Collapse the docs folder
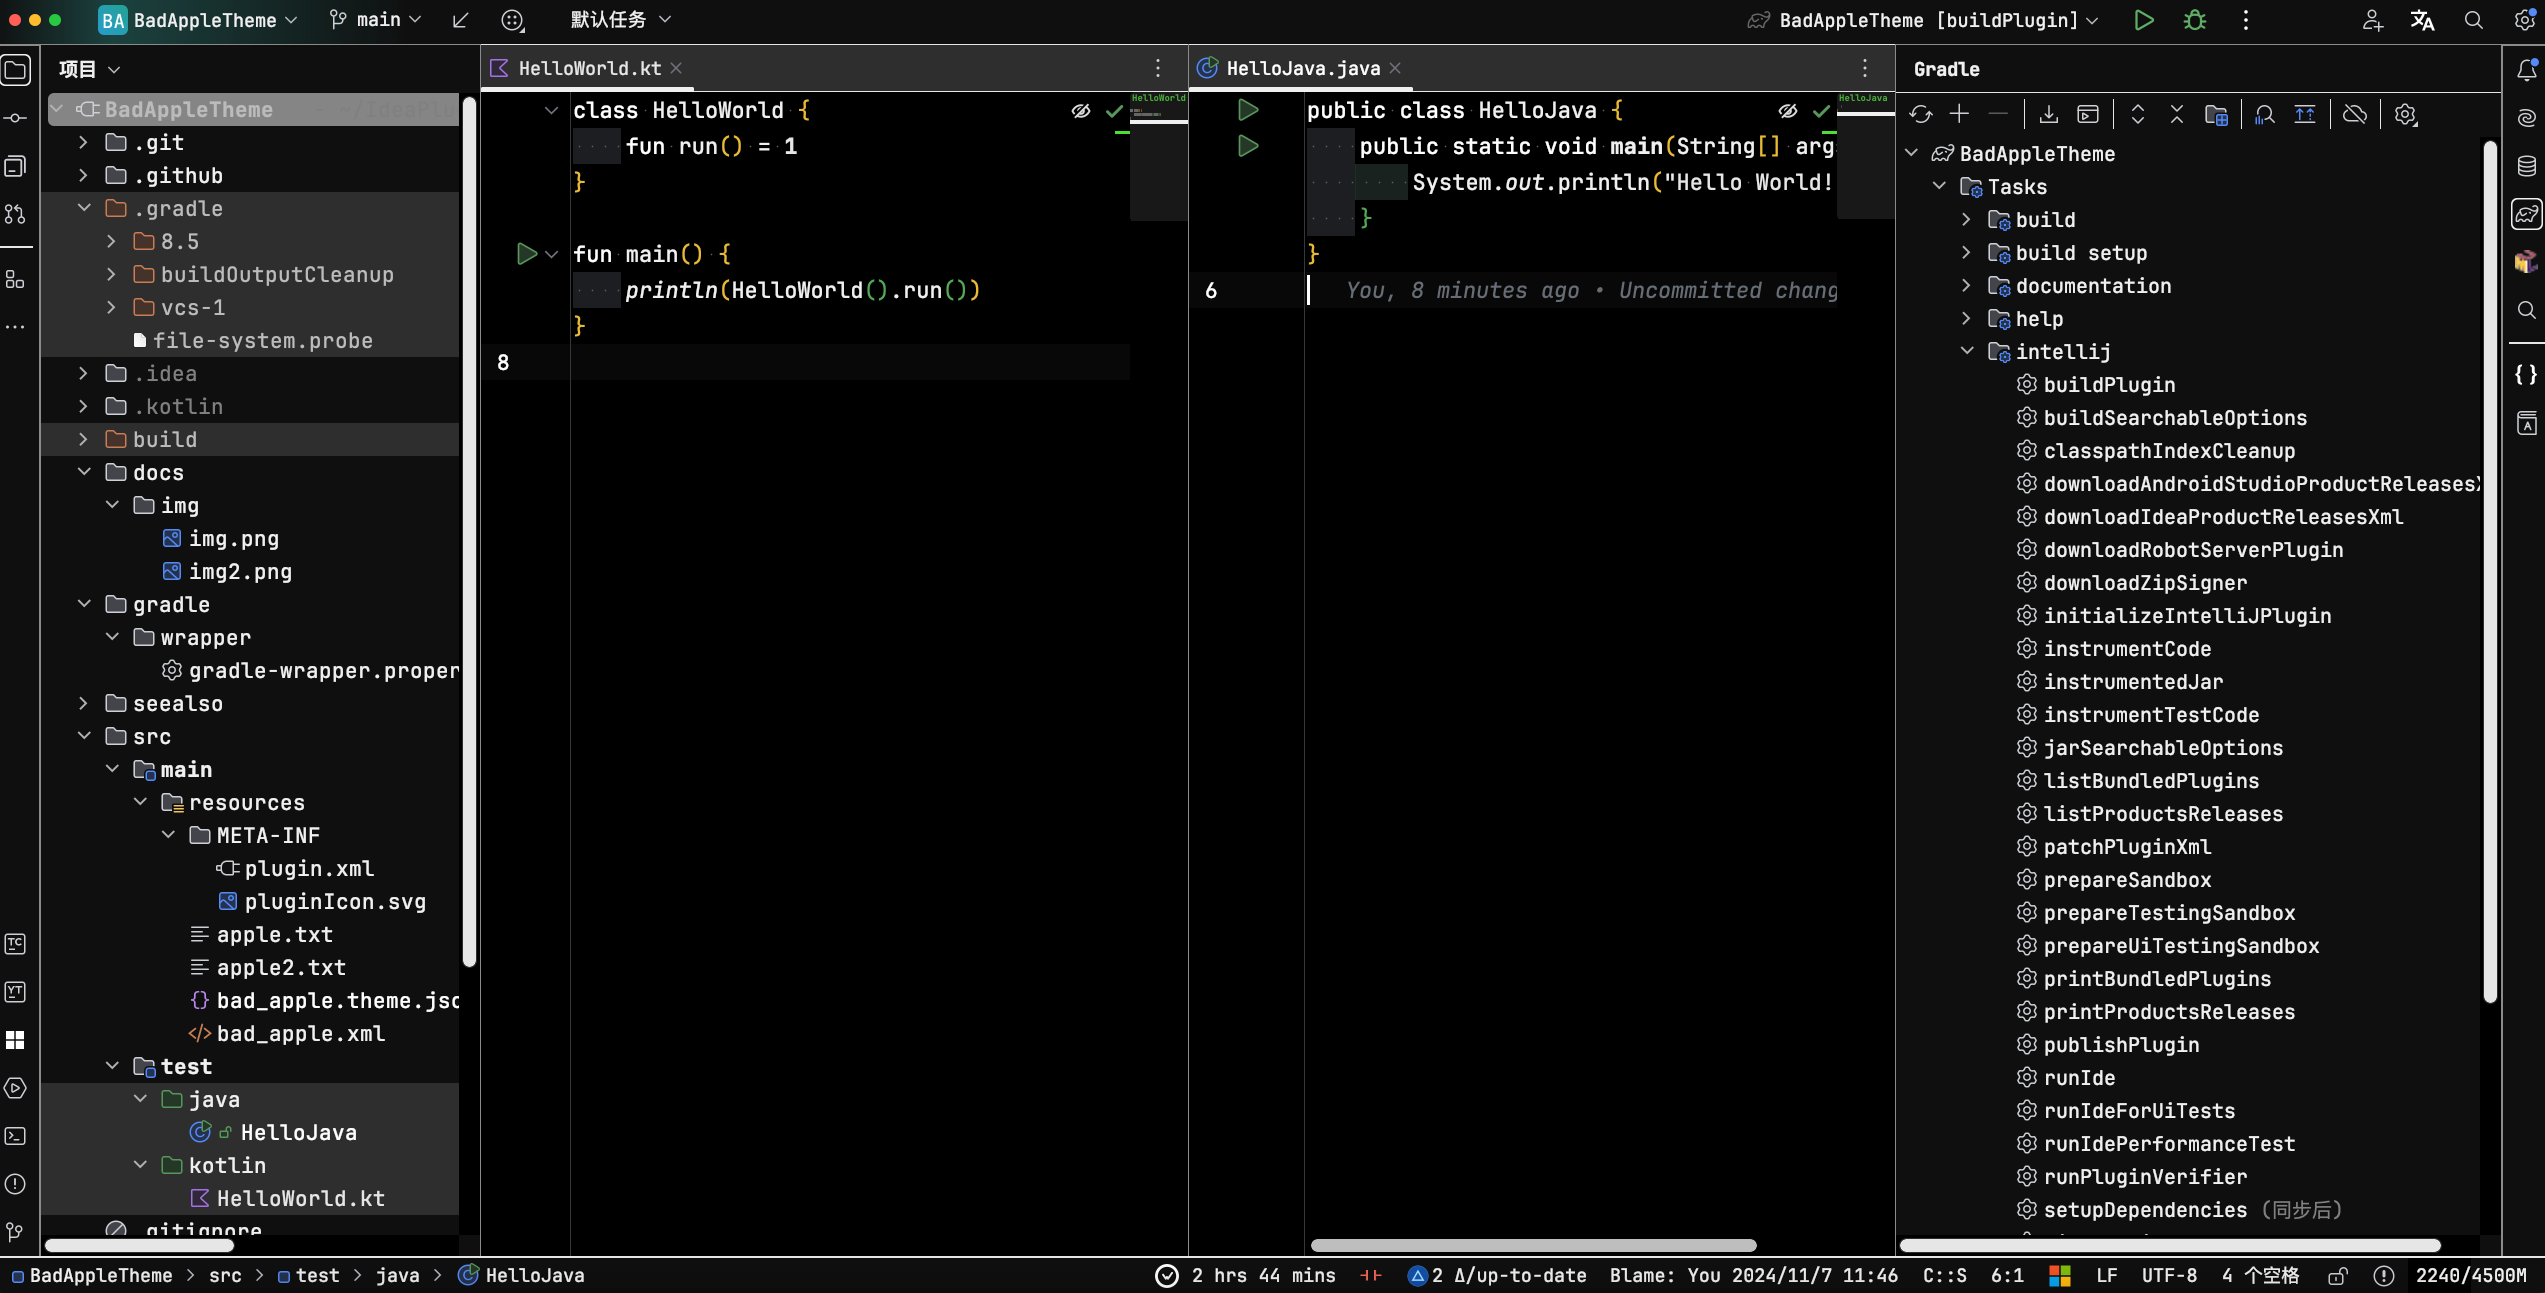The width and height of the screenshot is (2545, 1293). [x=84, y=473]
